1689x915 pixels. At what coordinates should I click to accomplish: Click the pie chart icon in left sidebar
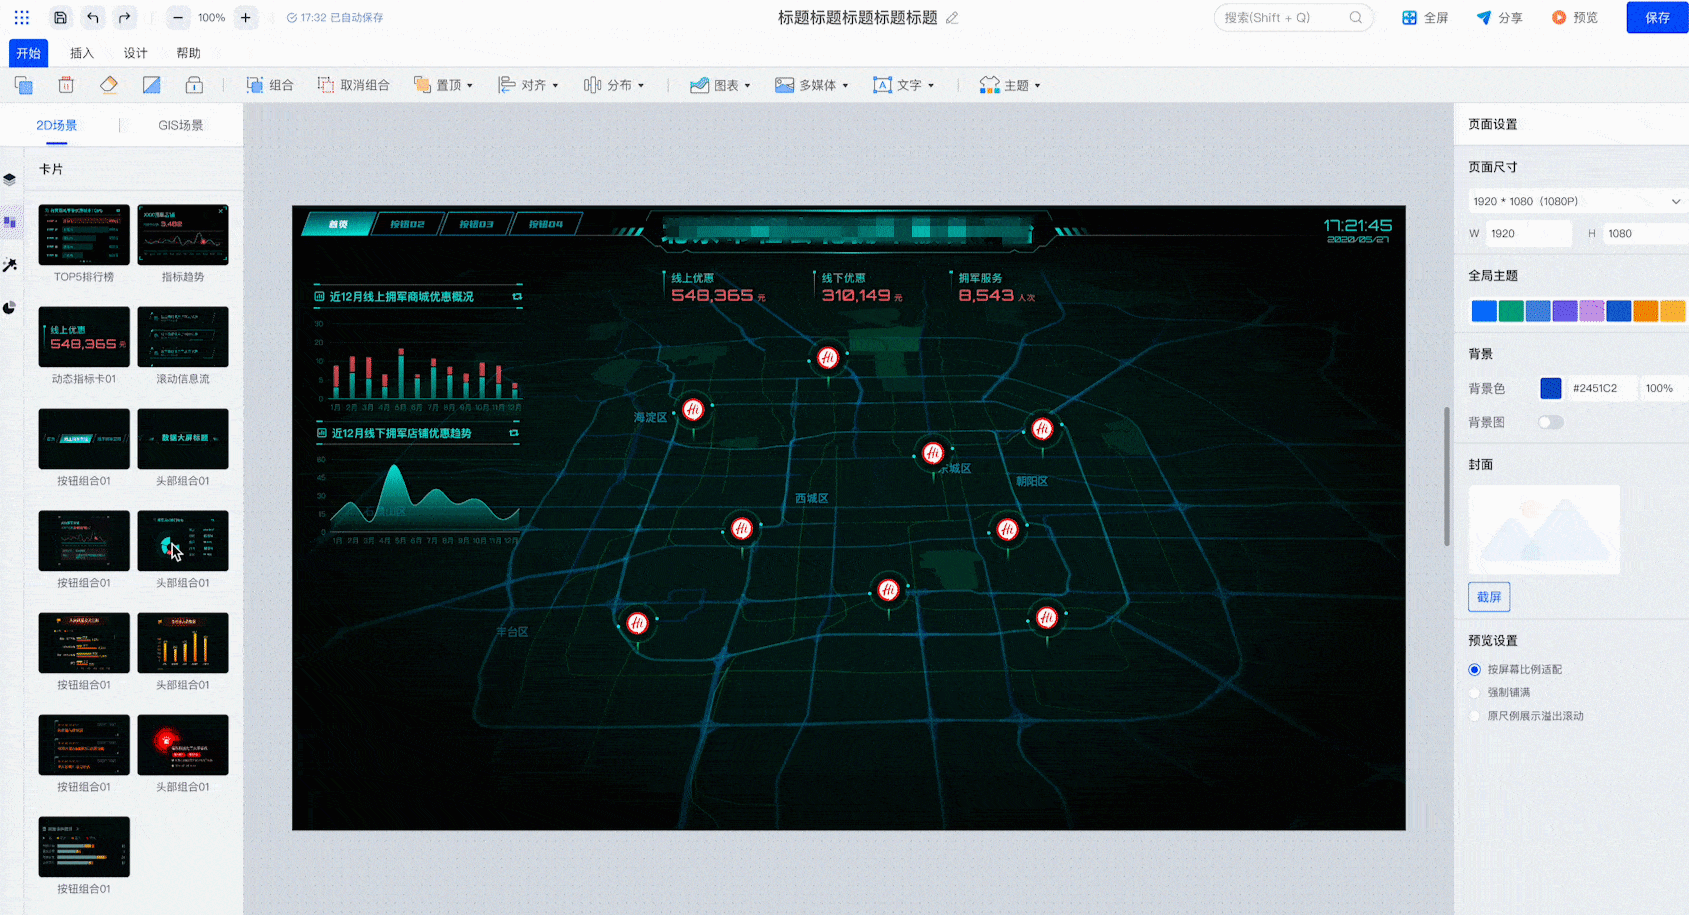point(10,308)
